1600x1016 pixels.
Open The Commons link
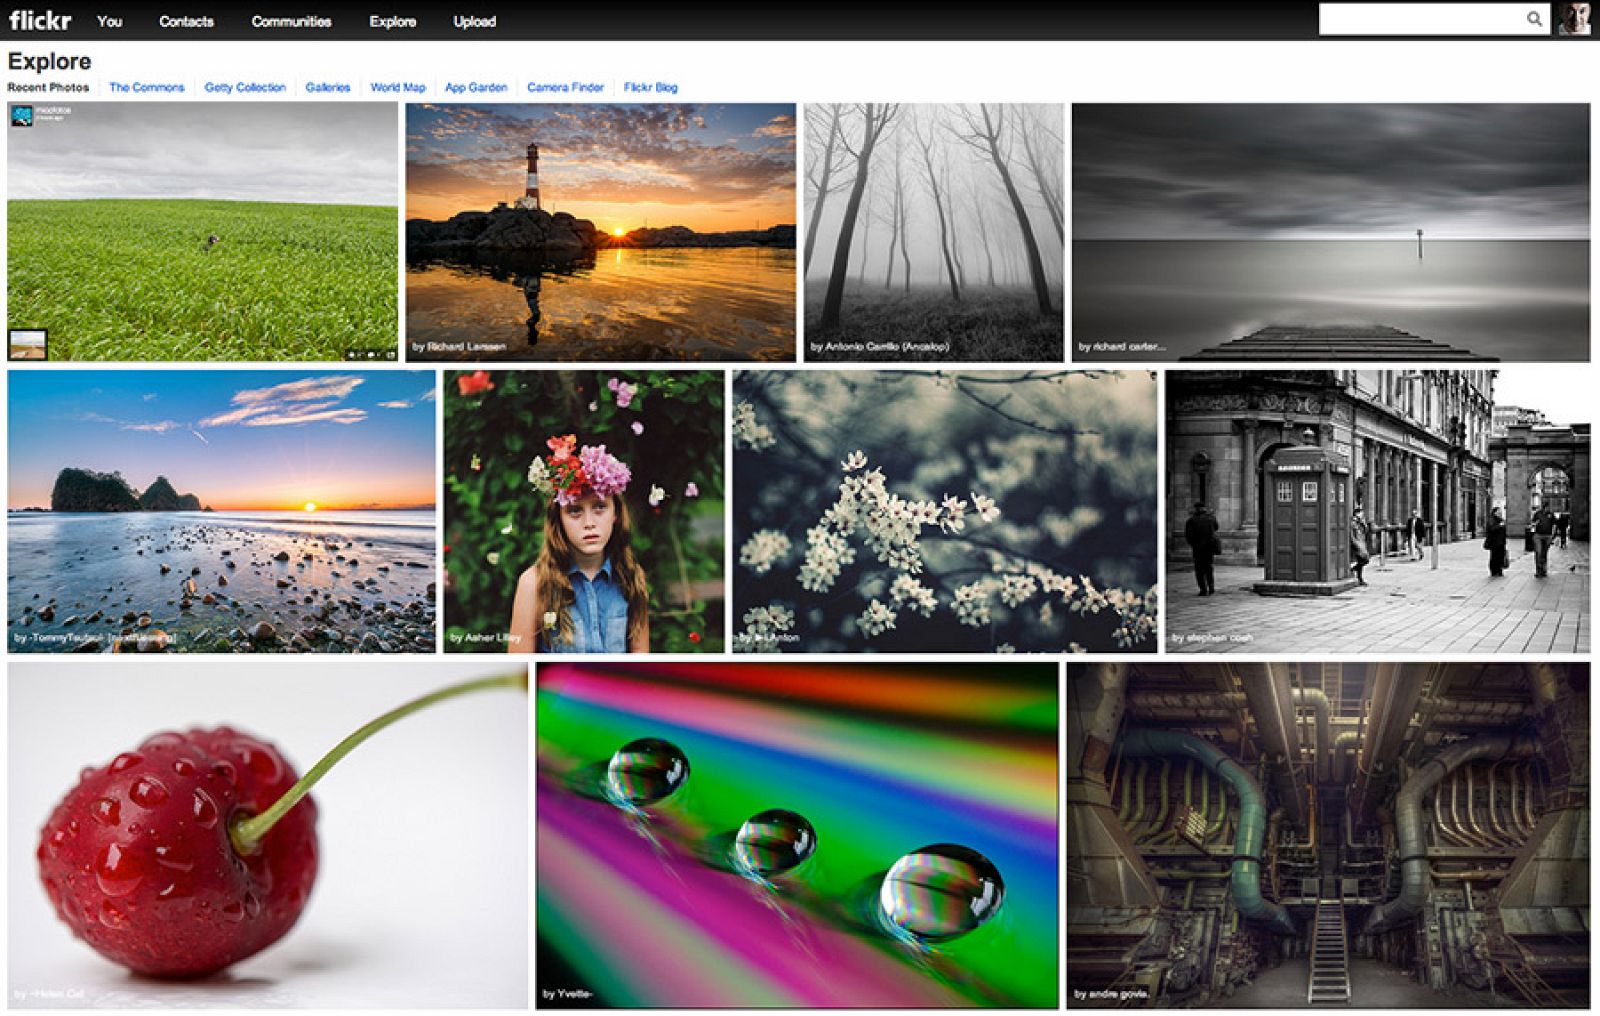point(147,87)
